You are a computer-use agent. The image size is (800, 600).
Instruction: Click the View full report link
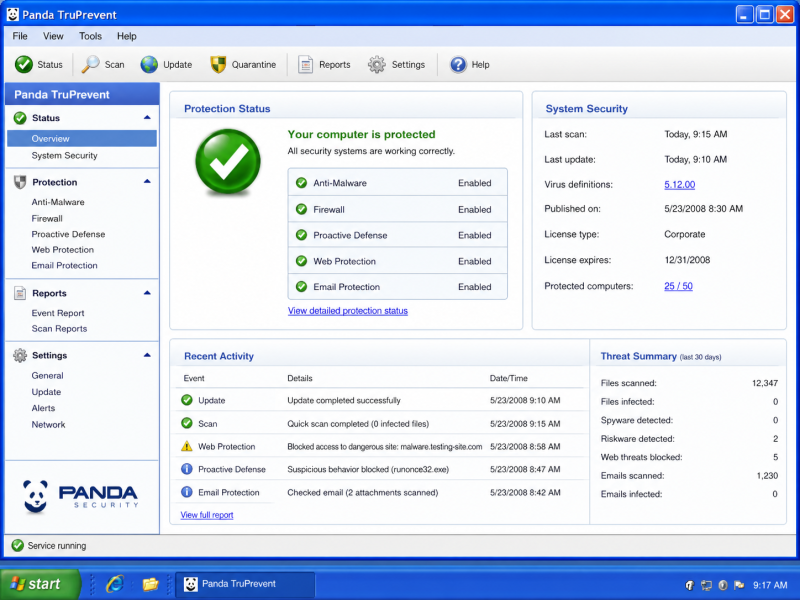coord(207,515)
